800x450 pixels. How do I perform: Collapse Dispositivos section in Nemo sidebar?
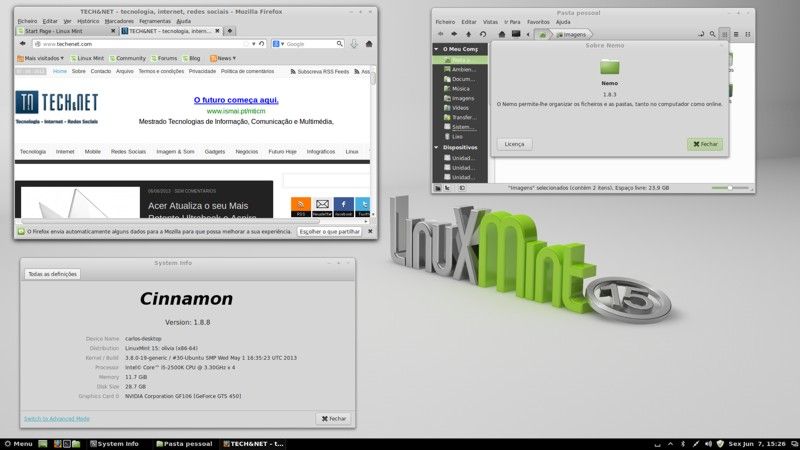click(x=436, y=147)
